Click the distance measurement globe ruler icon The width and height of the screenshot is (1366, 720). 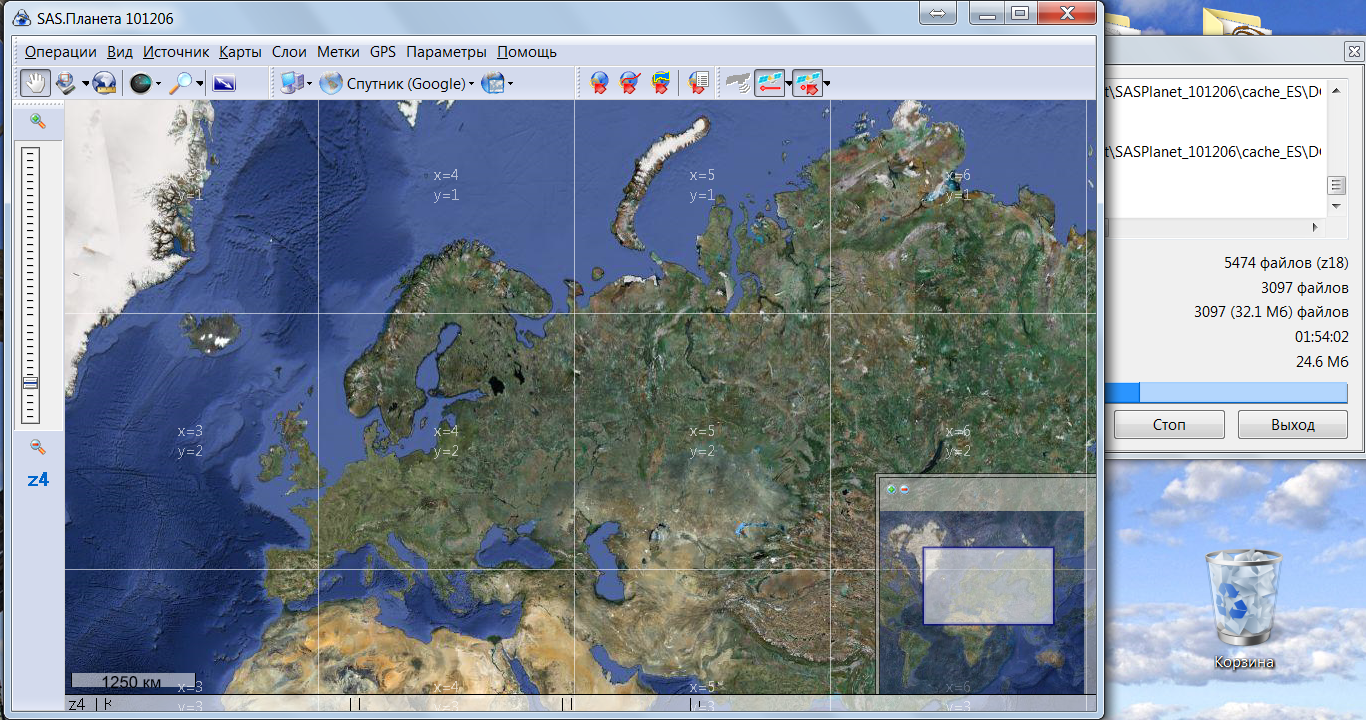pos(104,84)
